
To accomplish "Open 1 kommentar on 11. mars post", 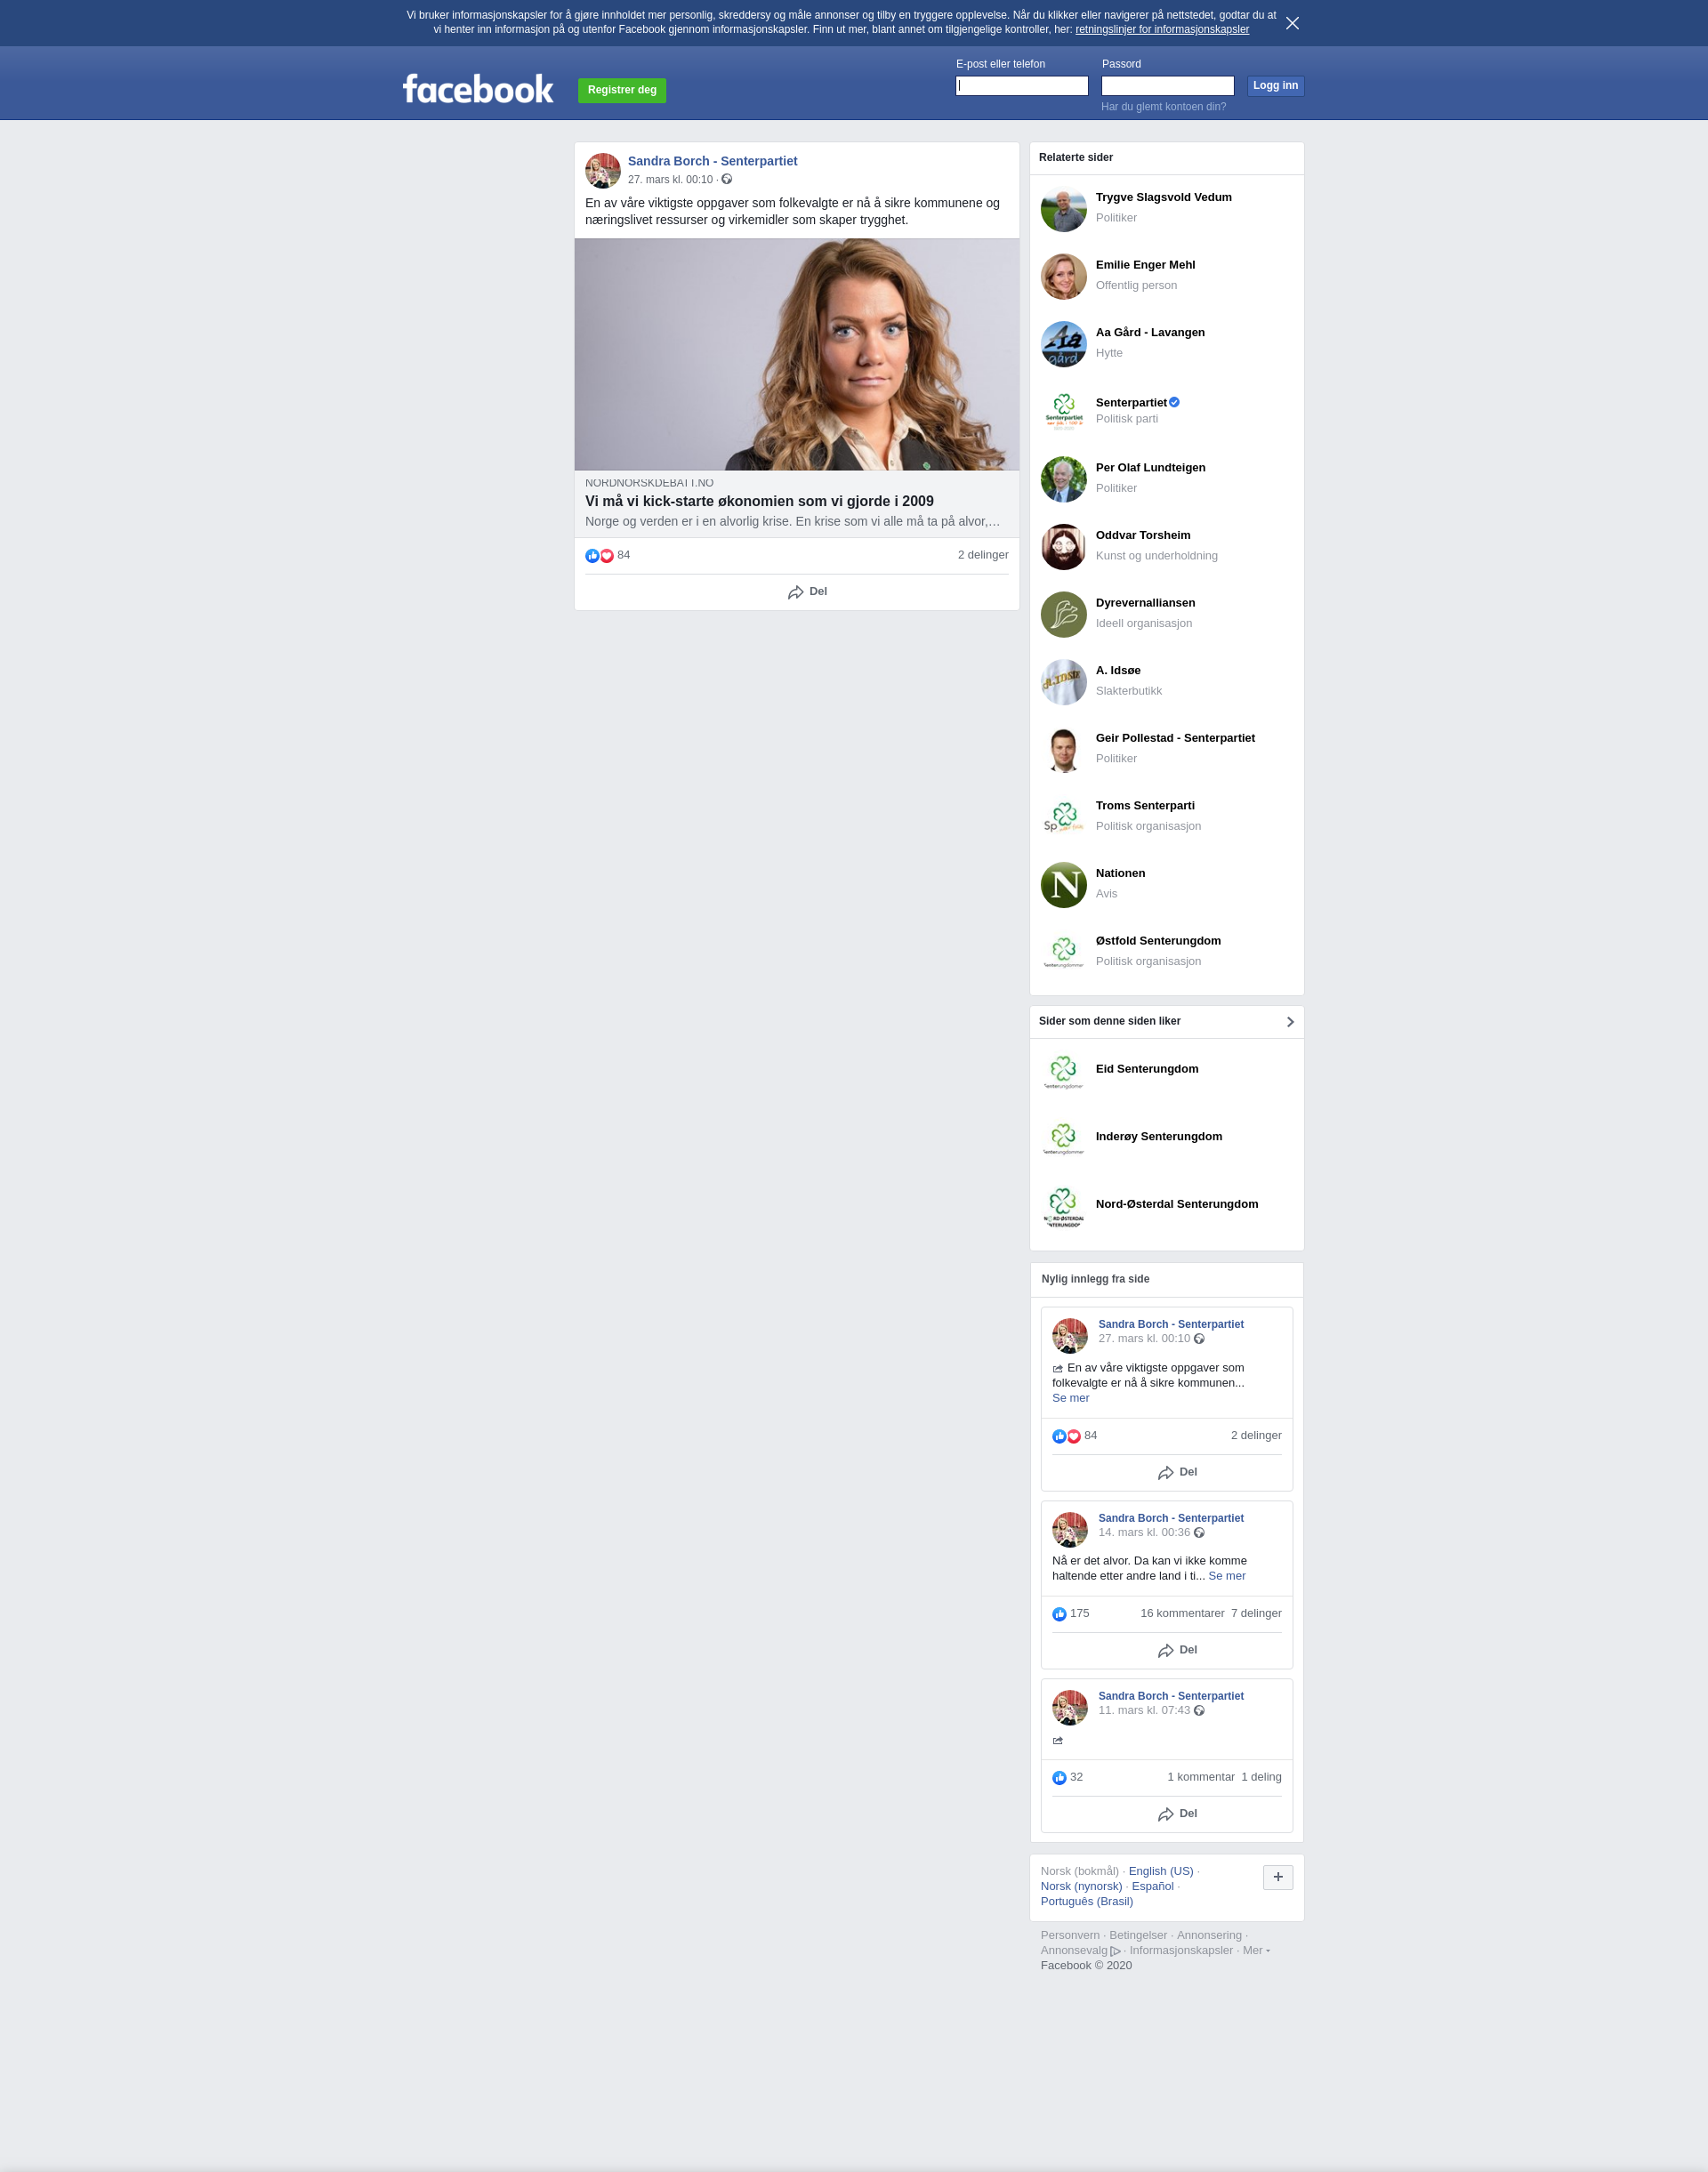I will [x=1200, y=1777].
